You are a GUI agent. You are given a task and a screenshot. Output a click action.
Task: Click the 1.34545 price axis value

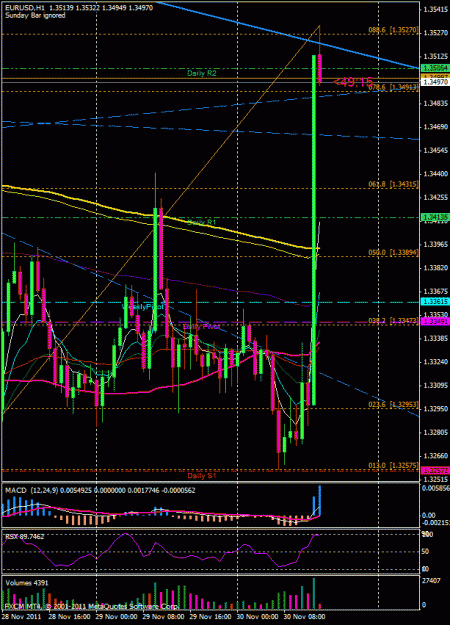436,150
